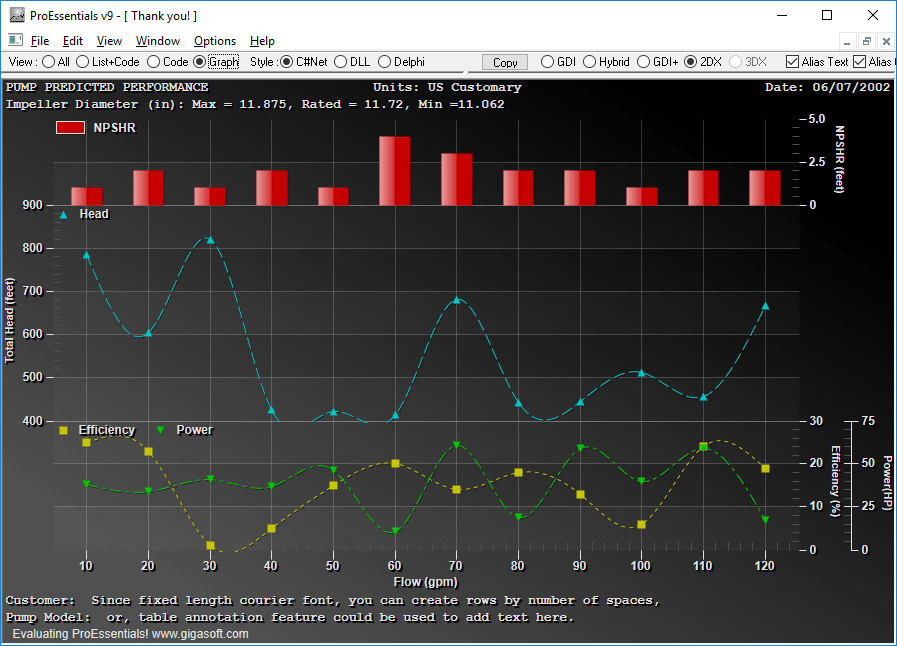
Task: Click the red NPSHR legend swatch
Action: point(70,128)
